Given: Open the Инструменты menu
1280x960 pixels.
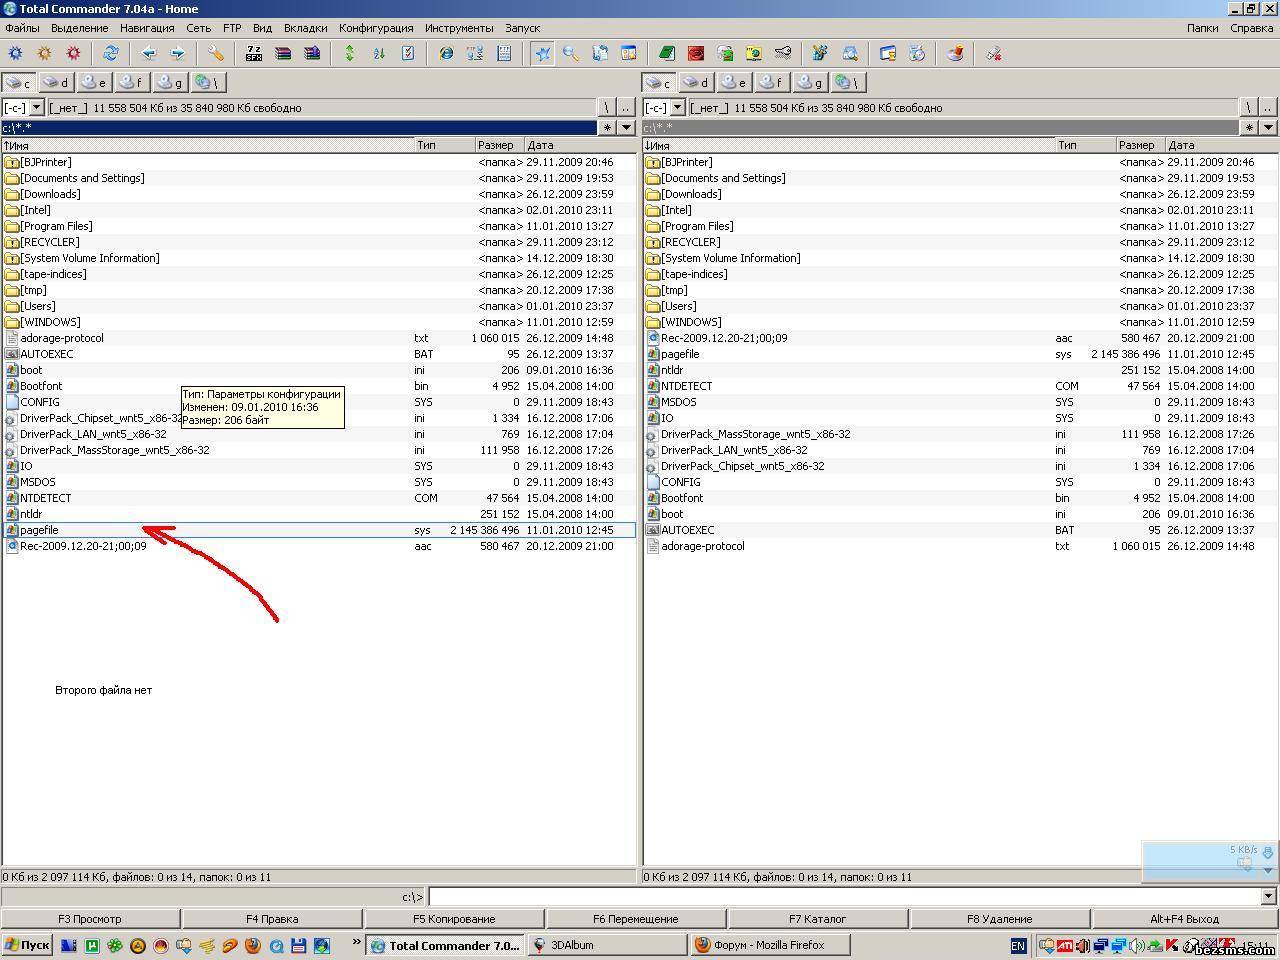Looking at the screenshot, I should coord(459,28).
